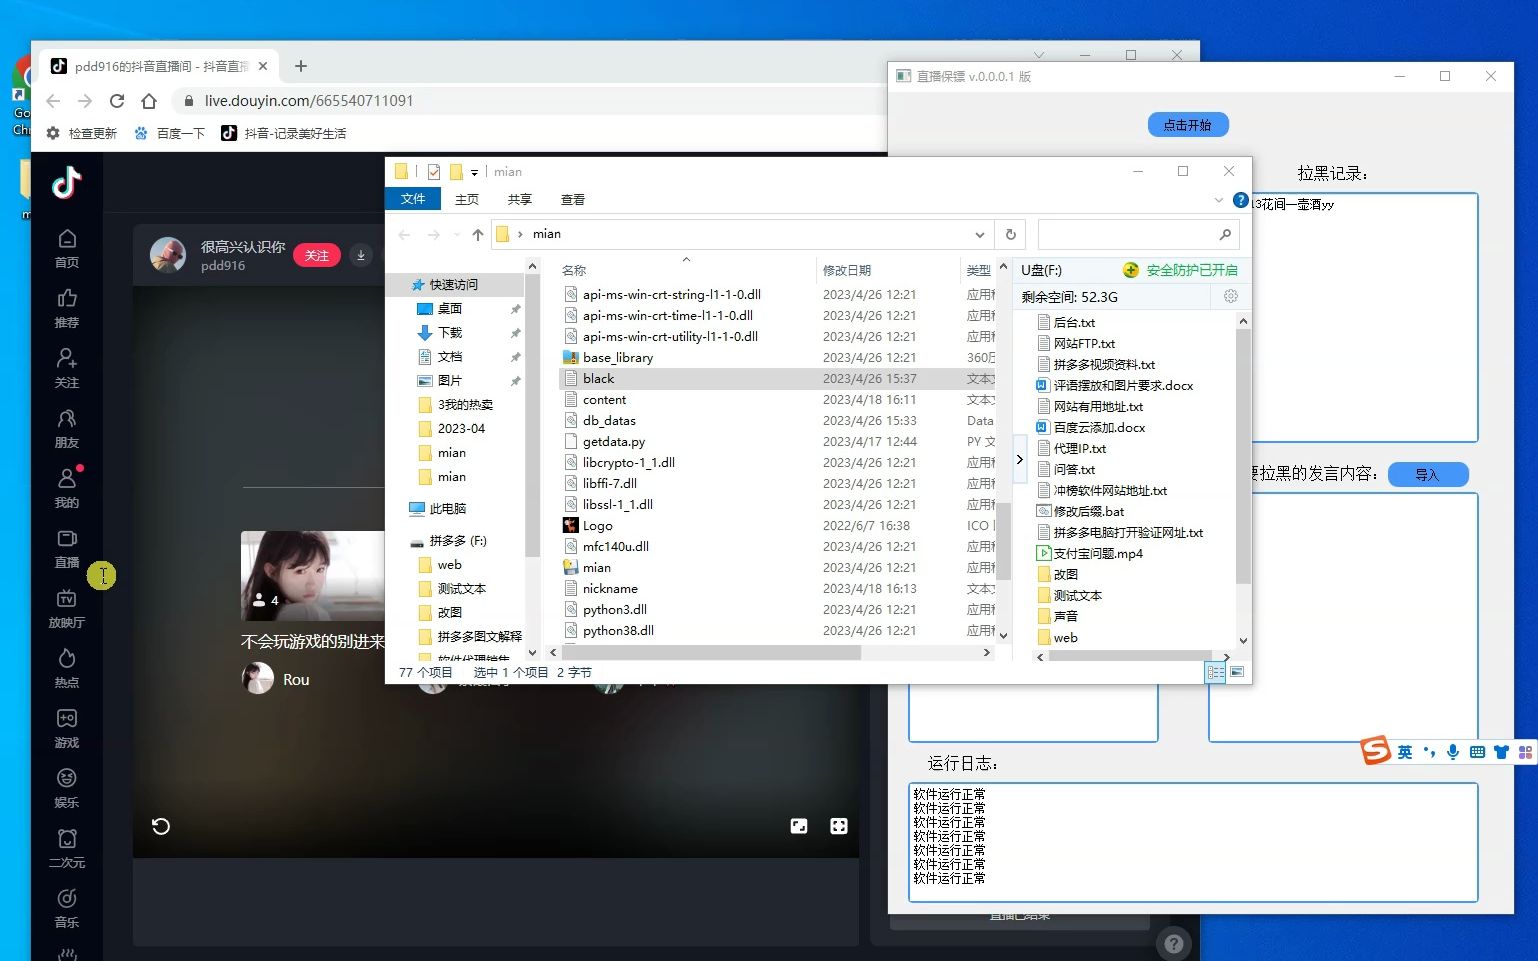The image size is (1538, 961).
Task: Open recent locations dropdown beside forward arrow
Action: click(x=457, y=234)
